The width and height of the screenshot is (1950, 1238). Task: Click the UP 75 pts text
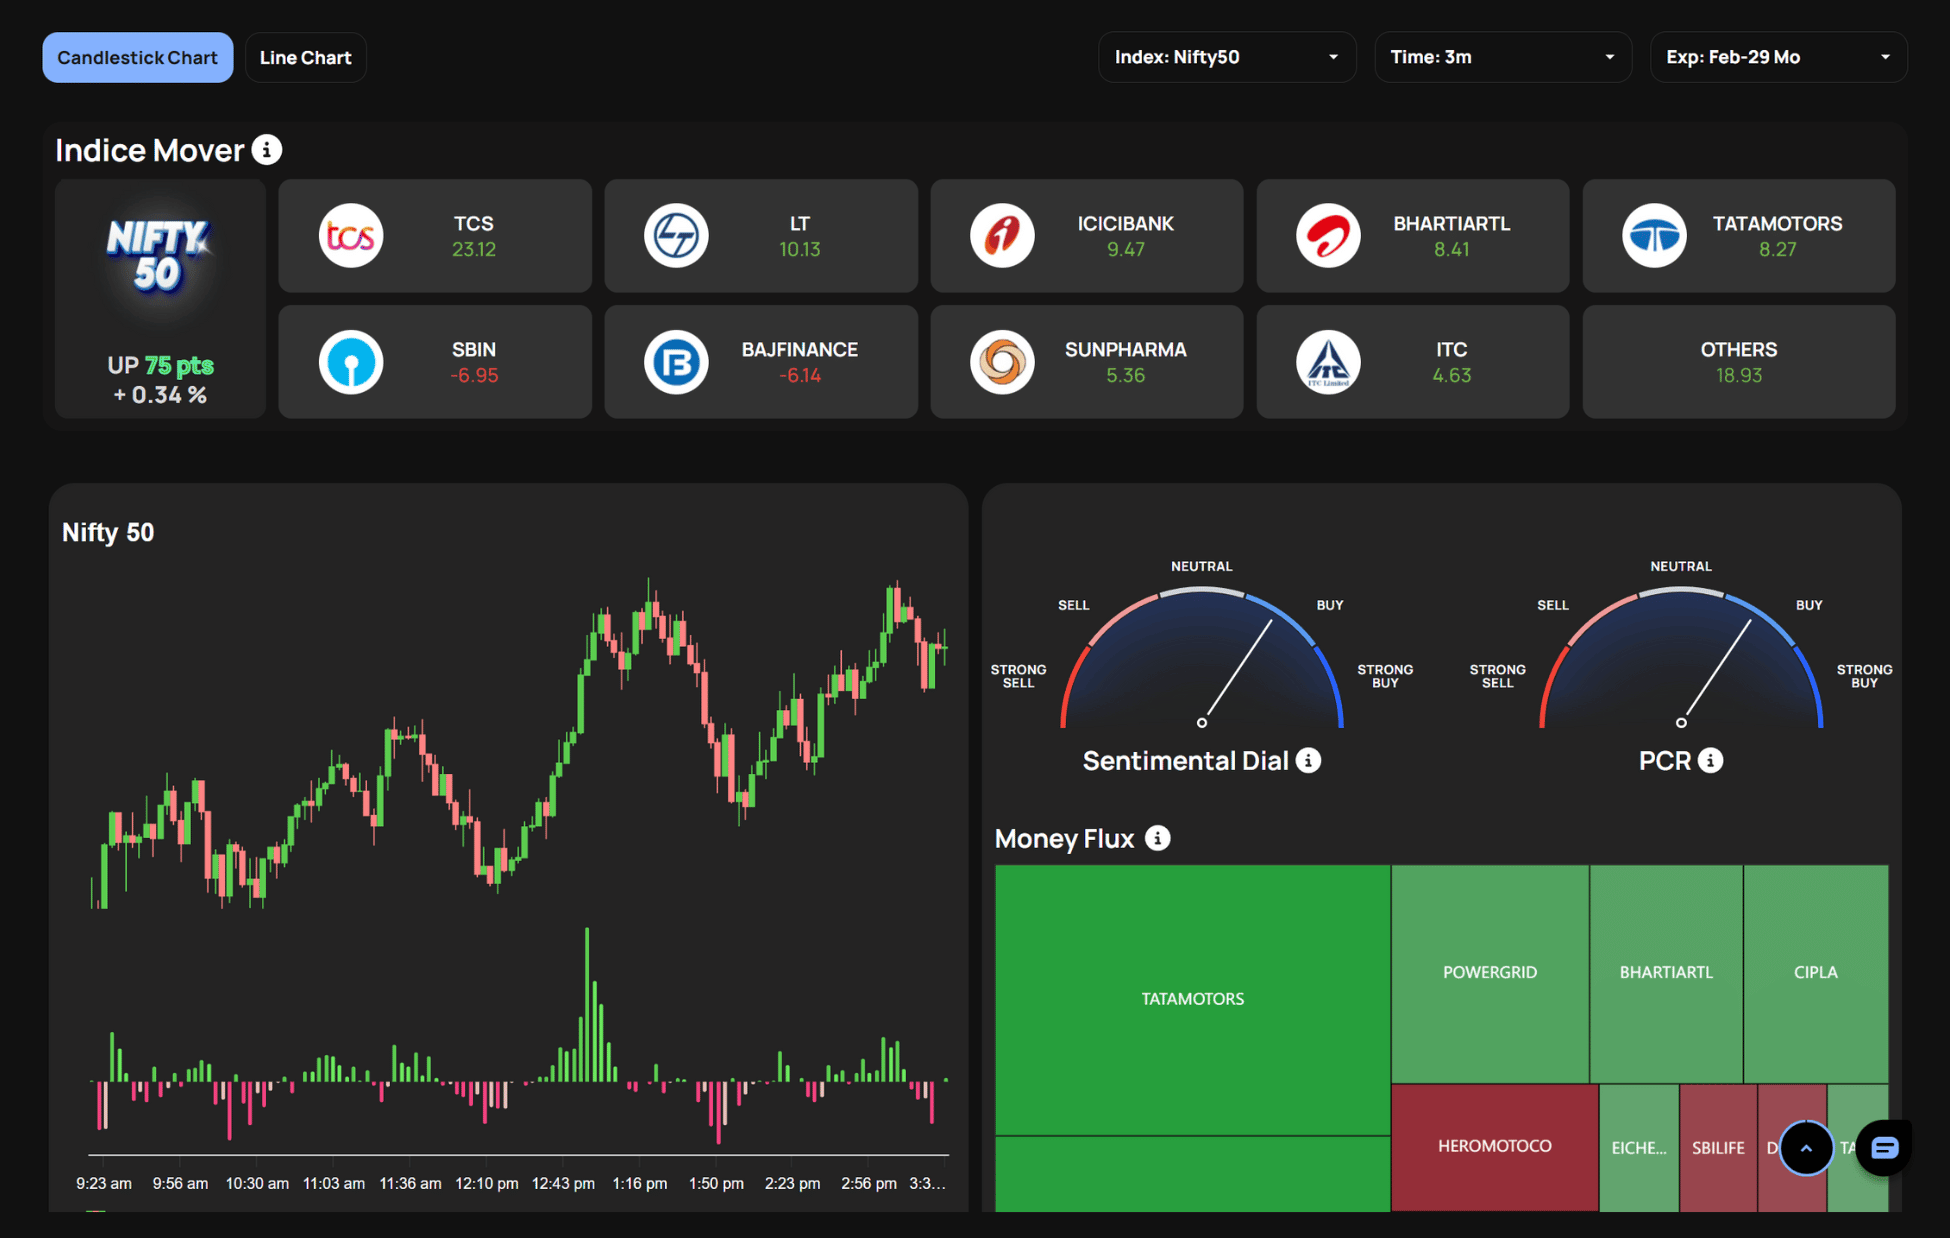pos(160,366)
